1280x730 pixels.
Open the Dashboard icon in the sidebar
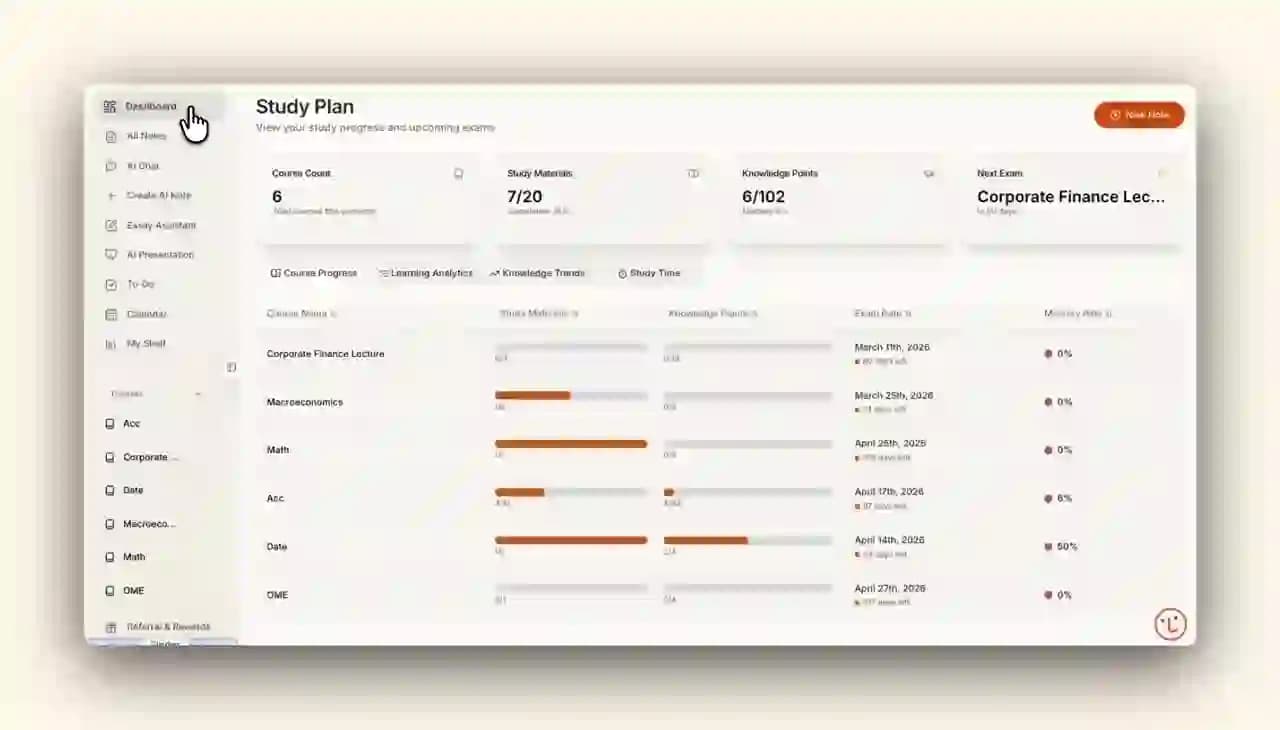[110, 106]
